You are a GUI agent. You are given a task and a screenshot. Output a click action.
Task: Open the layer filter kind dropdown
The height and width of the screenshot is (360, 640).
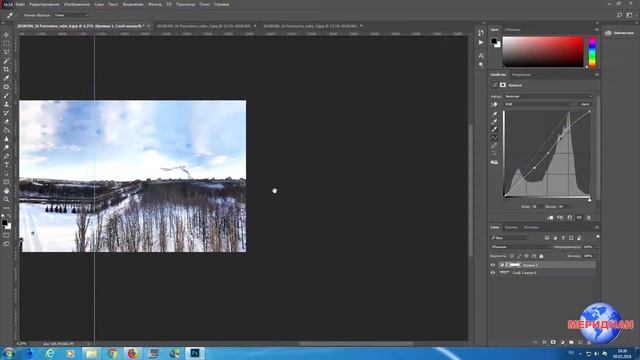tap(510, 238)
